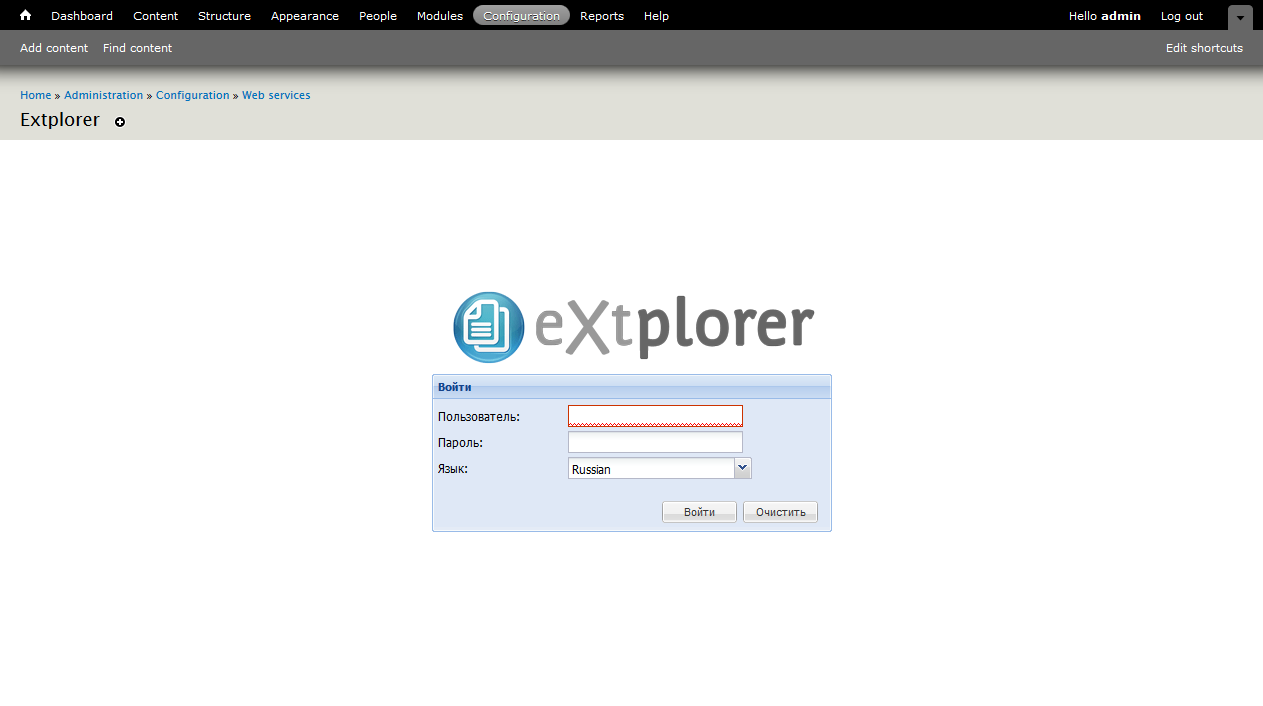The height and width of the screenshot is (706, 1263).
Task: Open the Reports menu
Action: [x=601, y=15]
